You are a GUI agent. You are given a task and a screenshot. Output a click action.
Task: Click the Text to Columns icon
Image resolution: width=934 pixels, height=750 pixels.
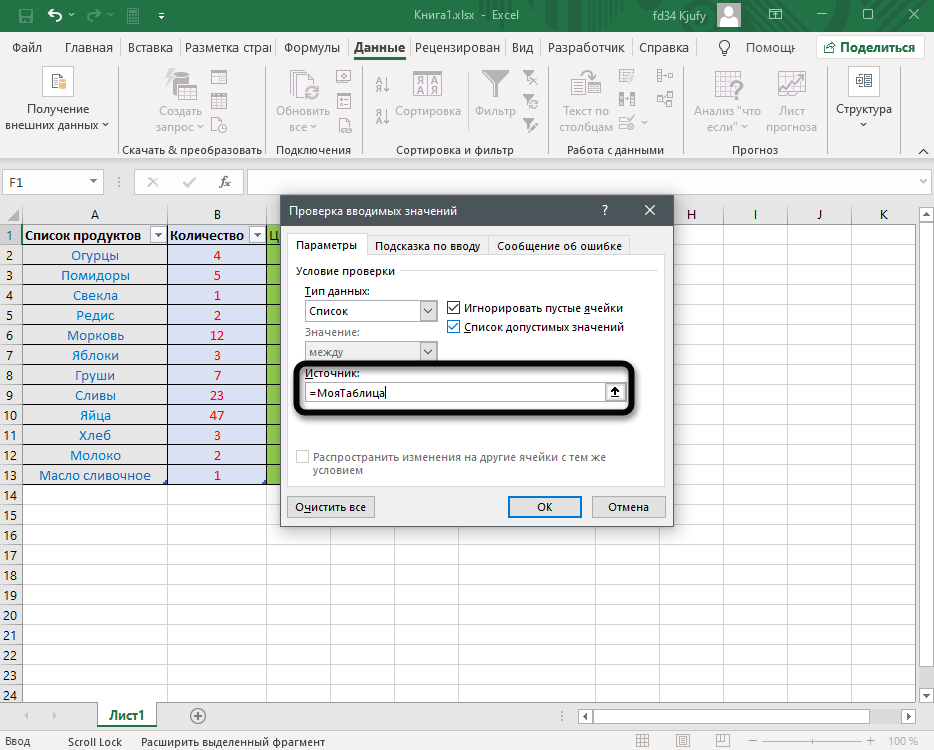pos(585,84)
